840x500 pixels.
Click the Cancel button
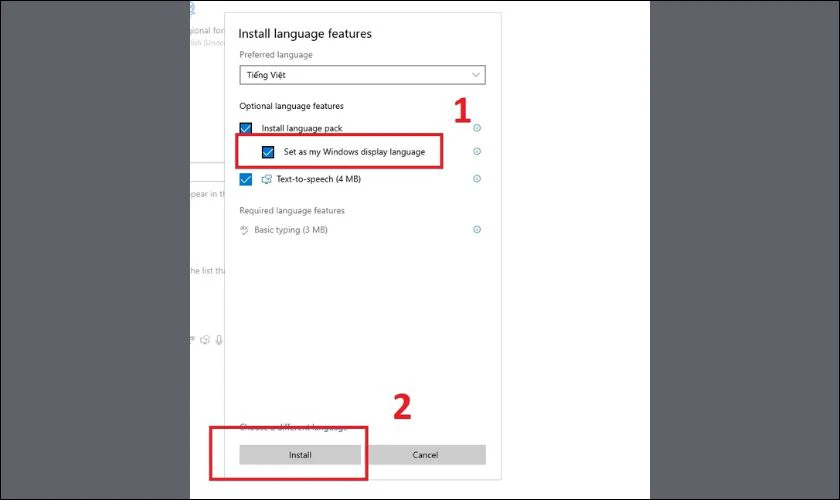425,454
